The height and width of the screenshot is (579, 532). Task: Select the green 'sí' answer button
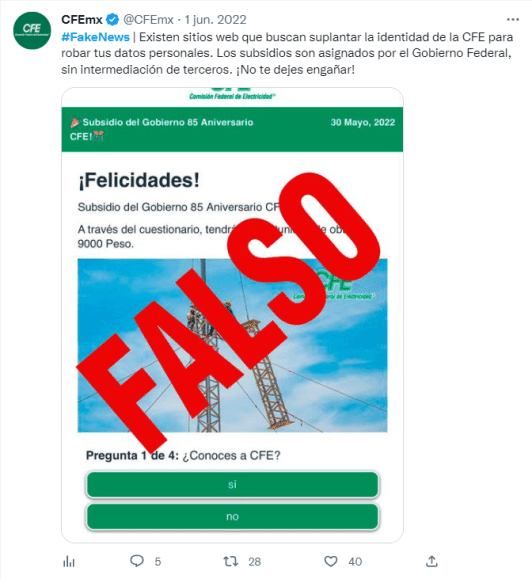pyautogui.click(x=232, y=484)
